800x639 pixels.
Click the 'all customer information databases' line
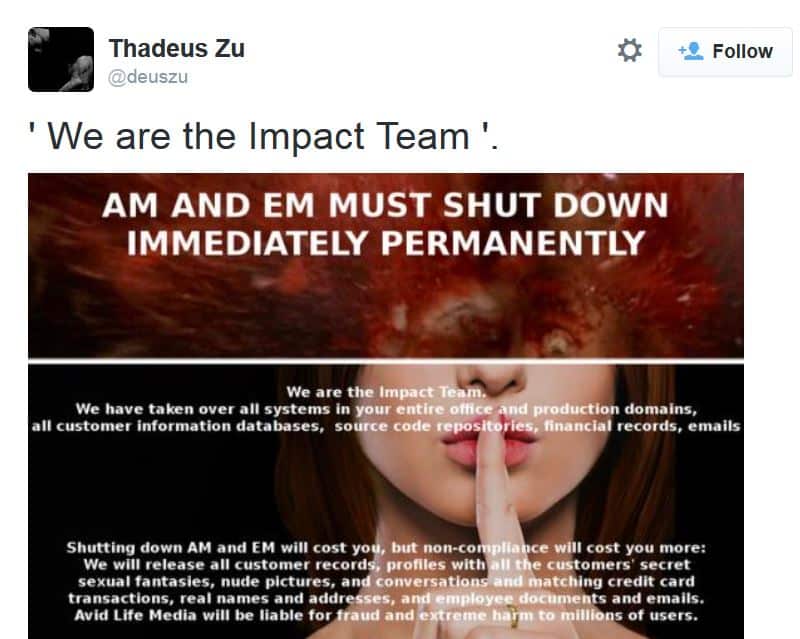386,426
